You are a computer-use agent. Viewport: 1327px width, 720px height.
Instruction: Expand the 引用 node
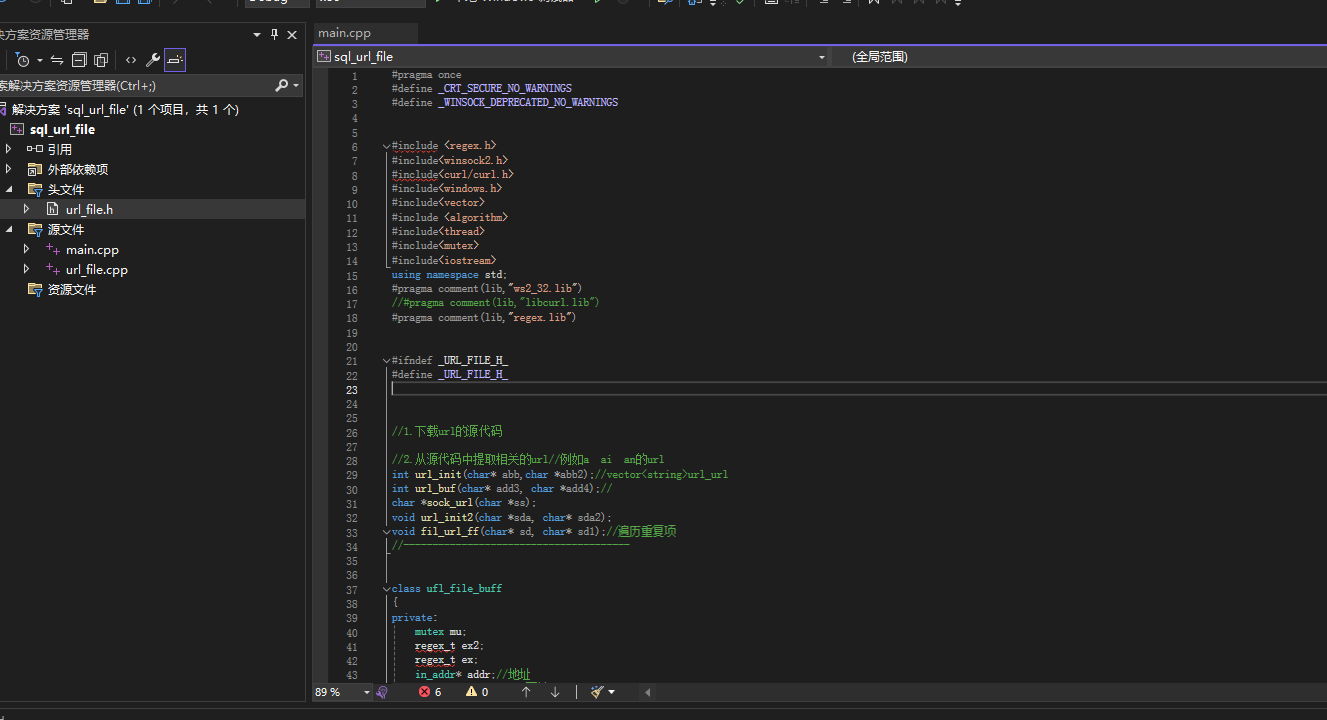(9, 149)
